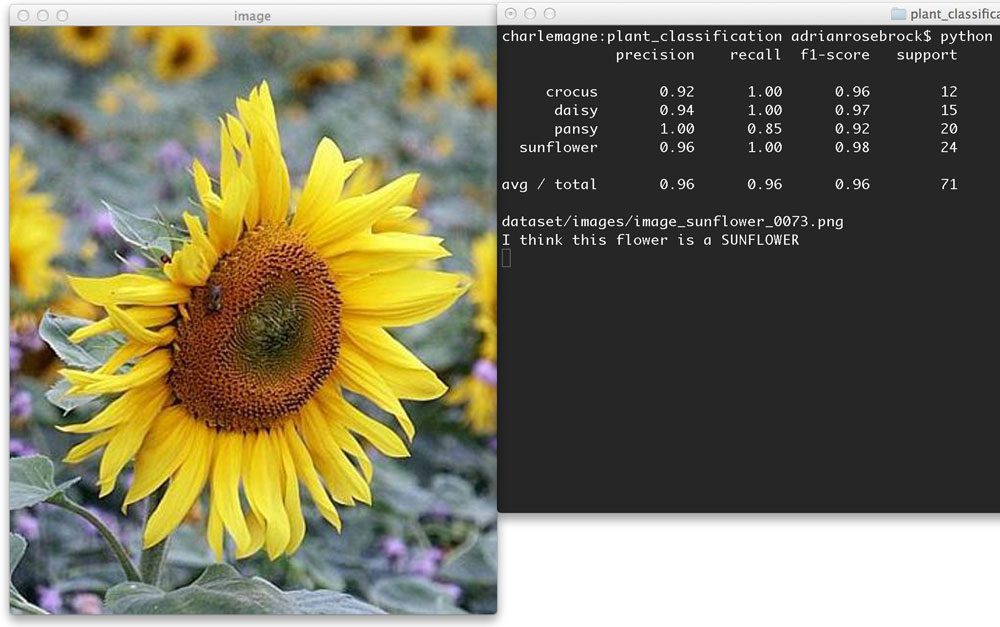The image size is (1000, 627).
Task: Click crocus precision value 0.92
Action: click(x=677, y=92)
